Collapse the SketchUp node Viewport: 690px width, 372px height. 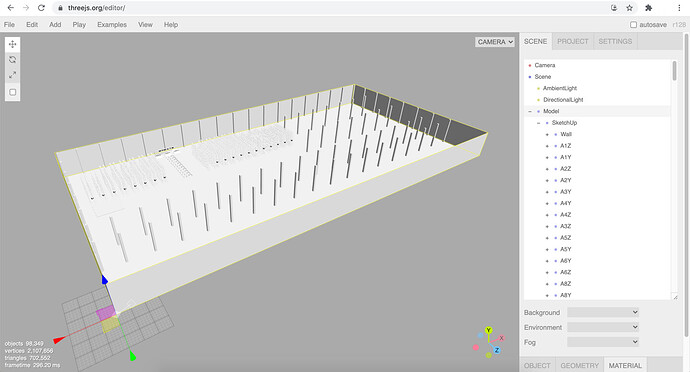(538, 123)
